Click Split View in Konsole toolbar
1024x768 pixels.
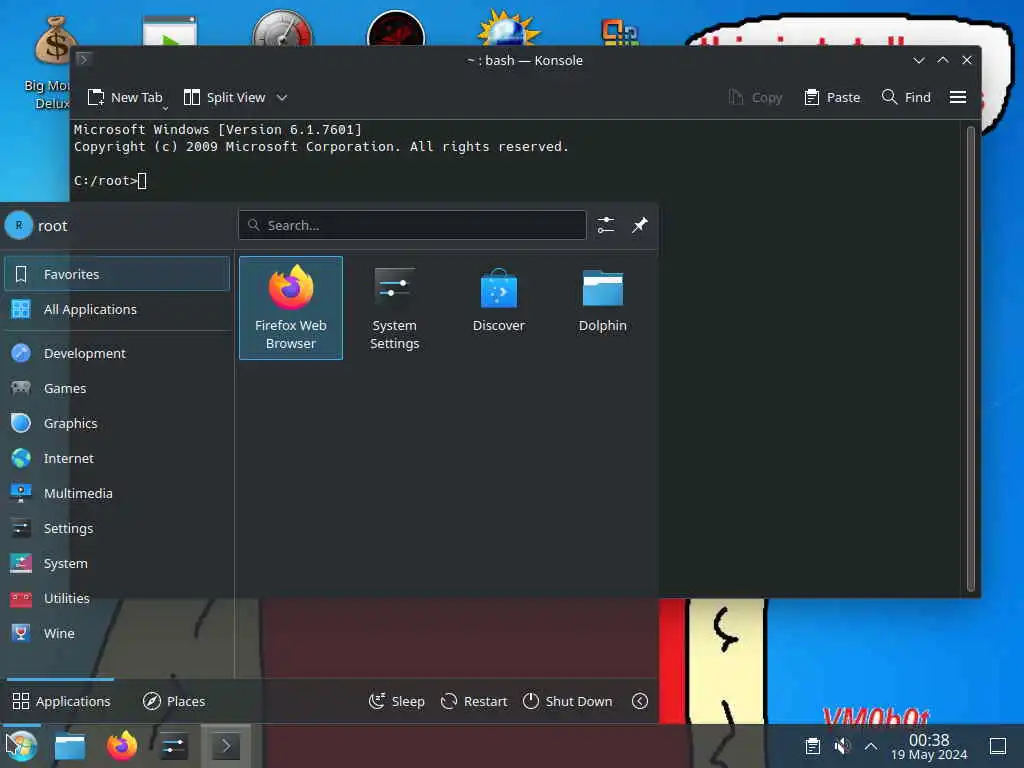pyautogui.click(x=225, y=97)
